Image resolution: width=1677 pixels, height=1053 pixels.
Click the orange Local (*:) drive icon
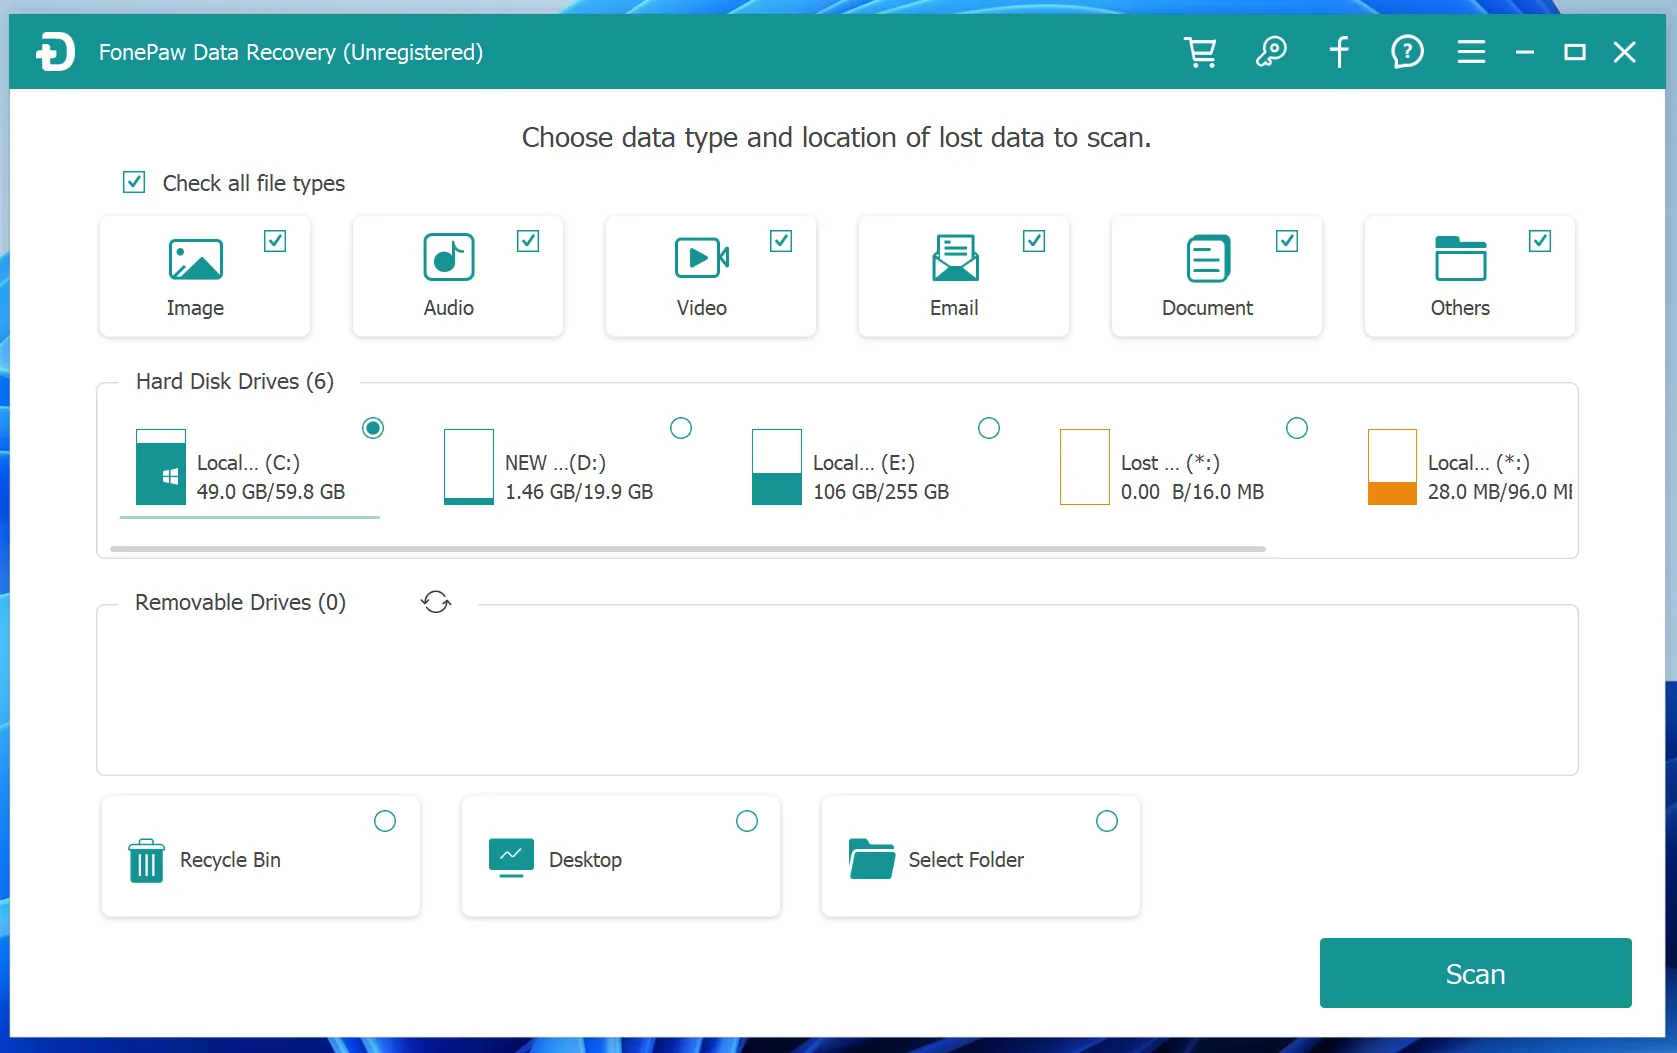pyautogui.click(x=1392, y=467)
